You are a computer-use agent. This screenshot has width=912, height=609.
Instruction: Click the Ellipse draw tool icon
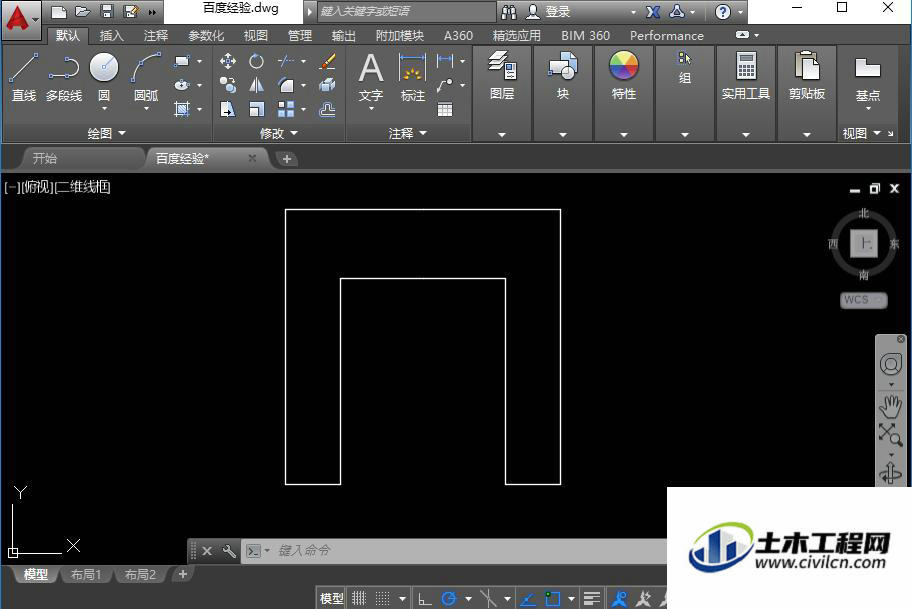pyautogui.click(x=182, y=85)
